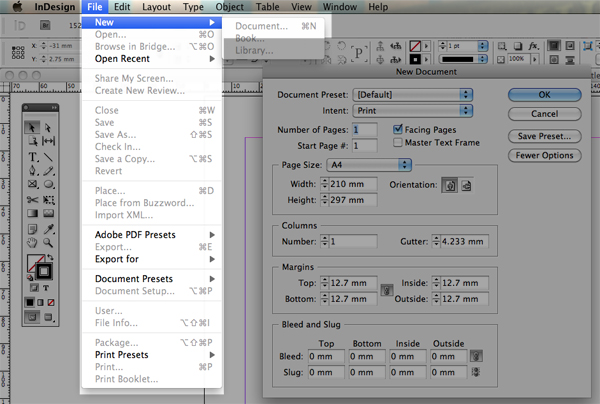The image size is (600, 404).
Task: Click the reference point locator grid
Action: click(18, 52)
